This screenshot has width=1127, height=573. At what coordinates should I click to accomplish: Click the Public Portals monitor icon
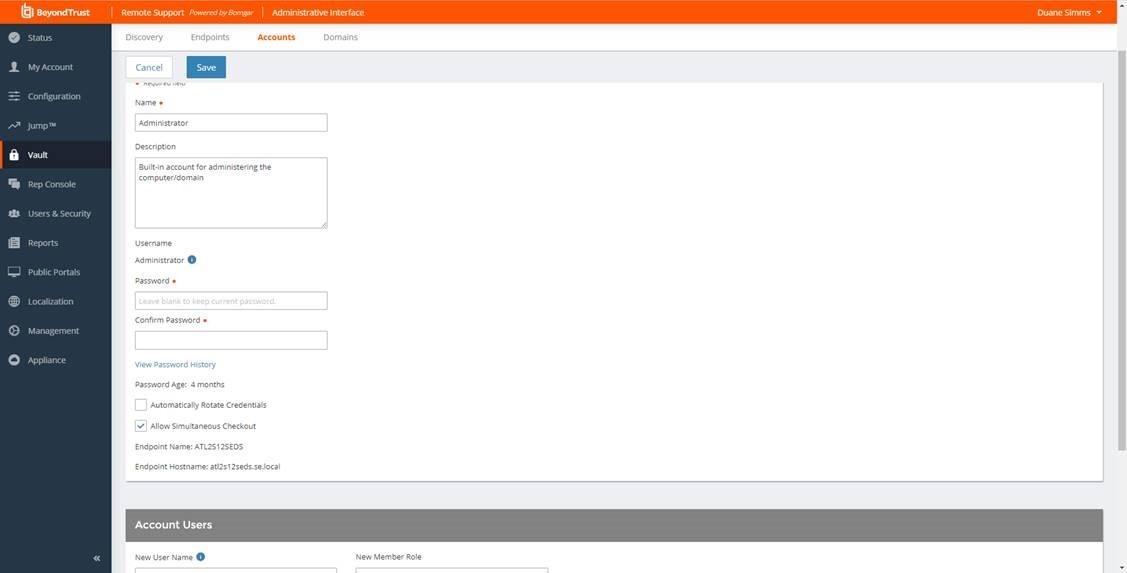[x=14, y=272]
